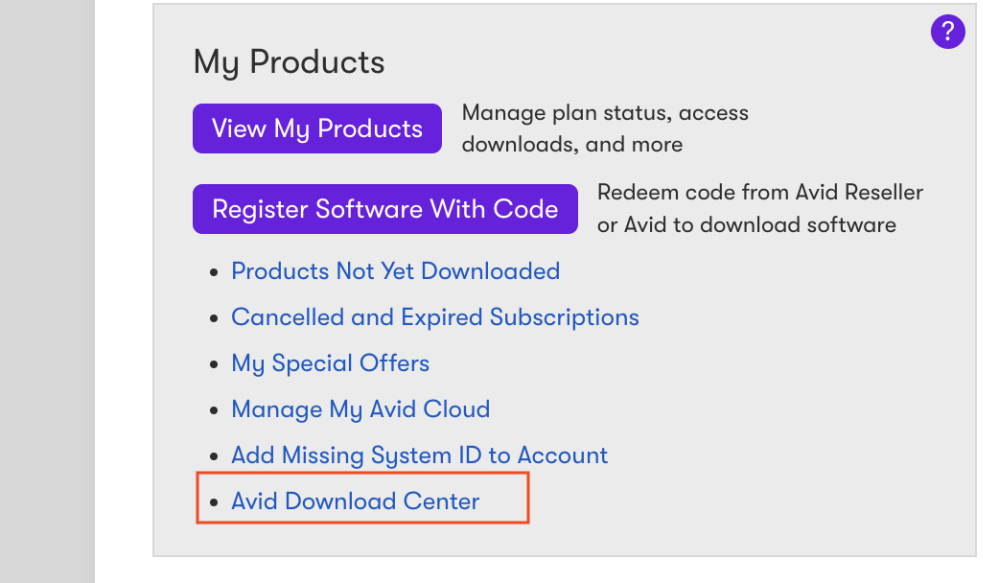Click the 'Manage plan status, access' description text

tap(605, 113)
